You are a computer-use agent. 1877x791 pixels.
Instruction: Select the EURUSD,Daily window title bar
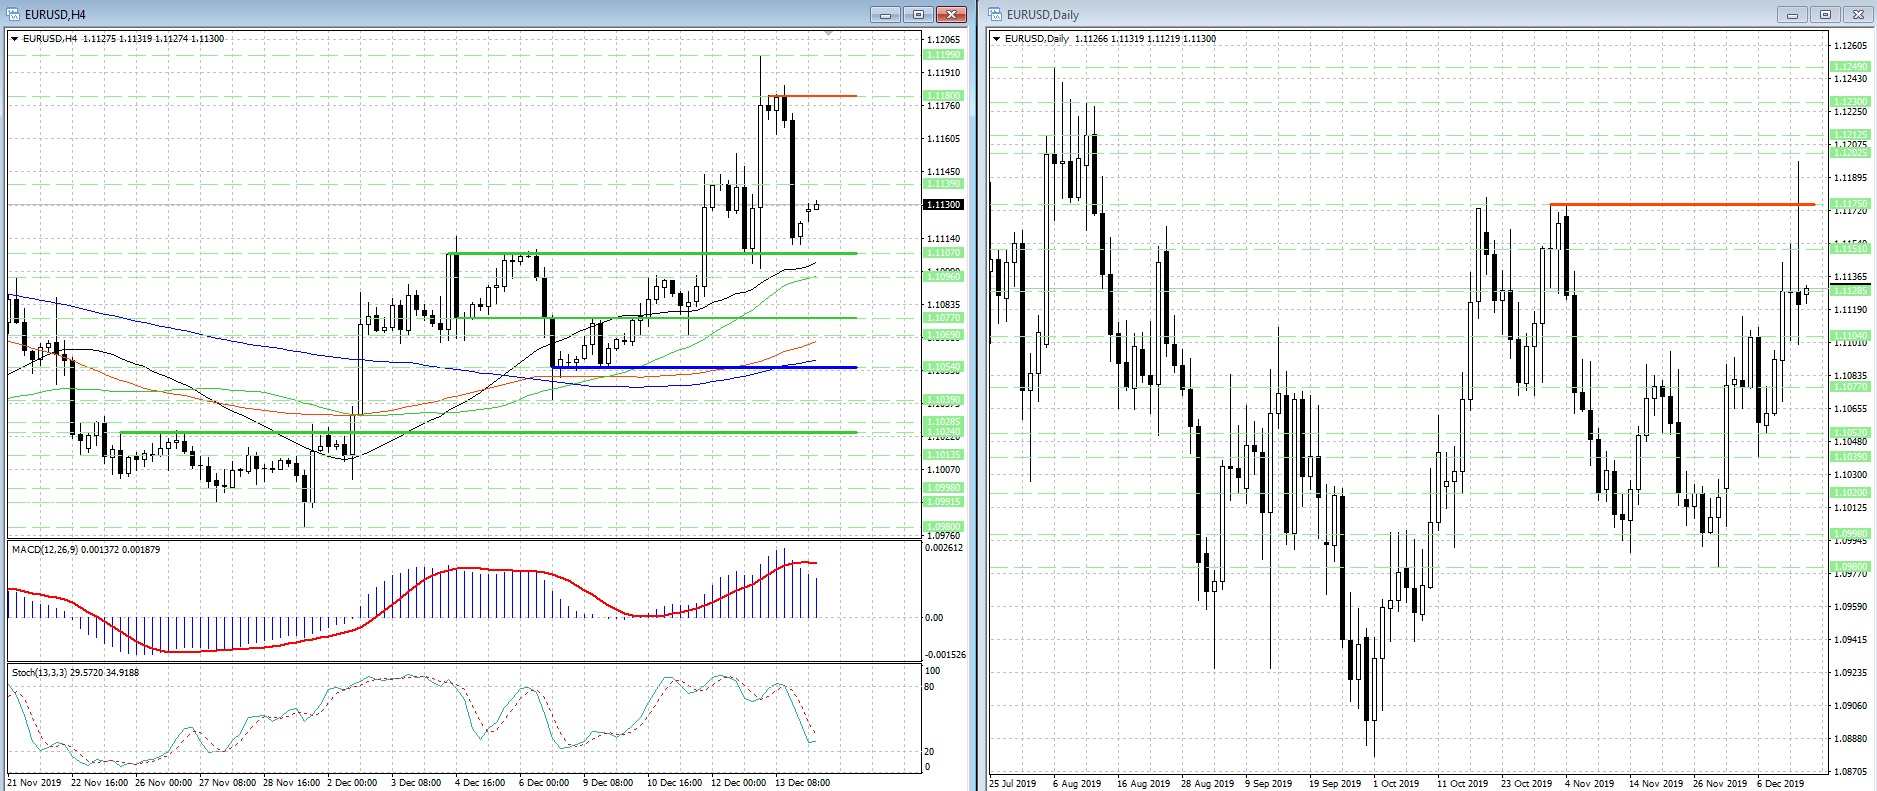[x=1350, y=14]
